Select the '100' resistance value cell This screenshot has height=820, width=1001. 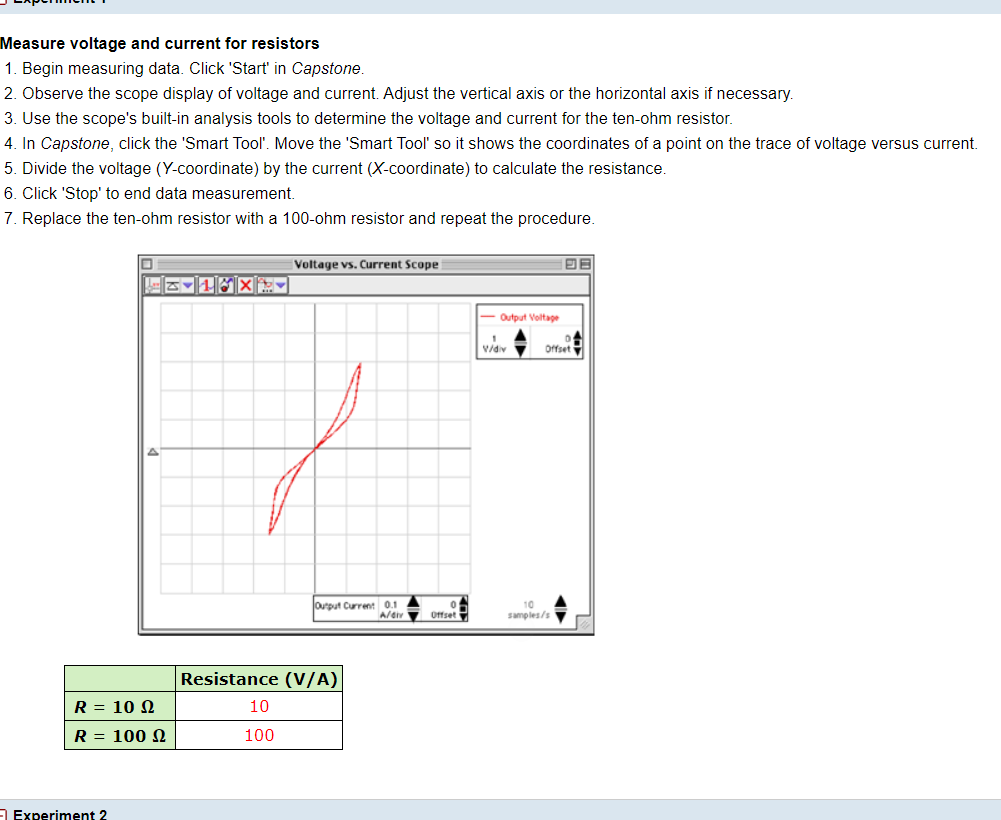click(x=259, y=735)
